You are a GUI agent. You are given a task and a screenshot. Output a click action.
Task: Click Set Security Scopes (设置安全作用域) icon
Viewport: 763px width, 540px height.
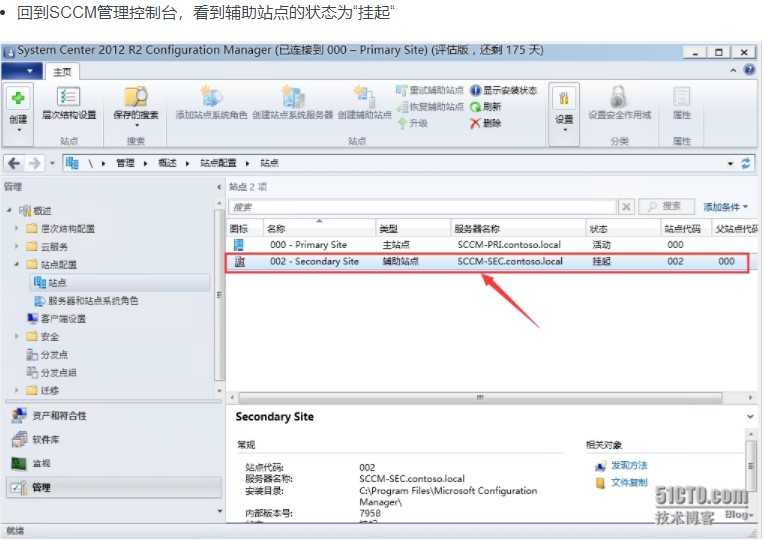619,103
